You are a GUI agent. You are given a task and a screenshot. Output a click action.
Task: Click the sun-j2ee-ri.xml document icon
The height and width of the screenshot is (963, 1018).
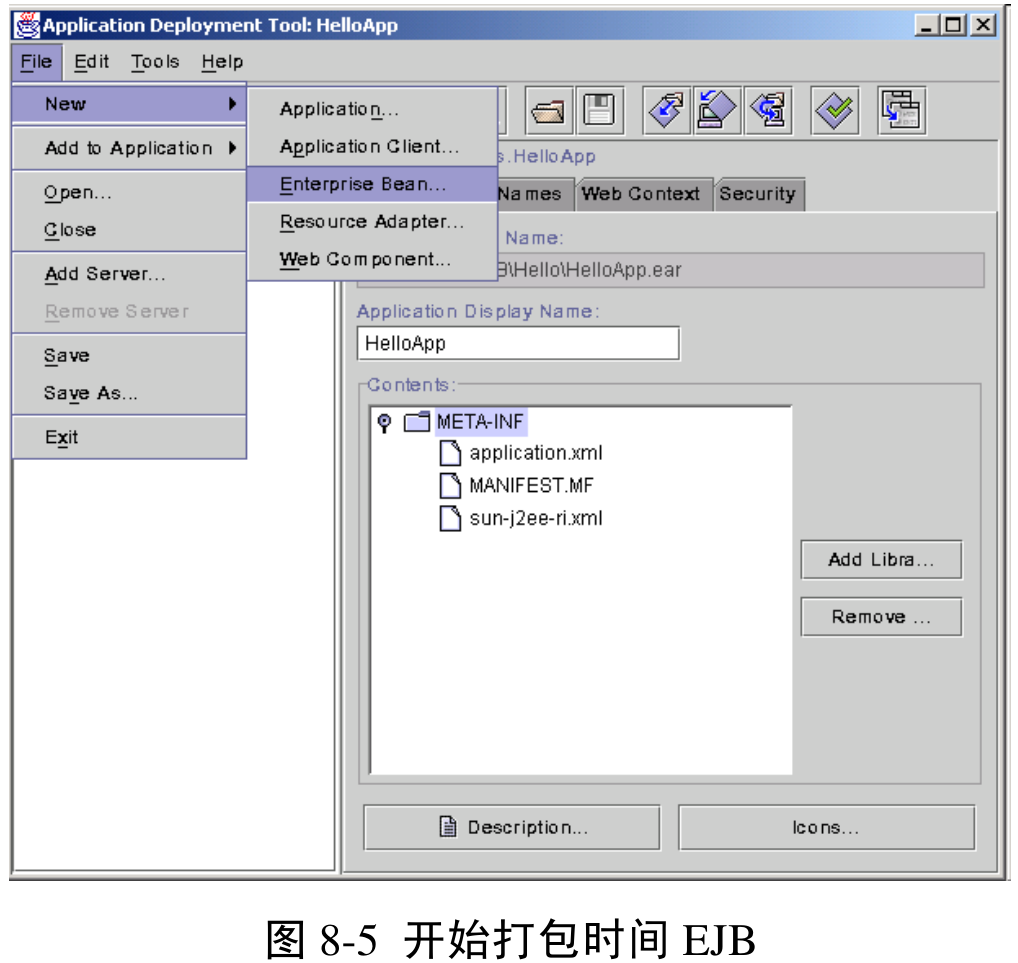pyautogui.click(x=450, y=519)
